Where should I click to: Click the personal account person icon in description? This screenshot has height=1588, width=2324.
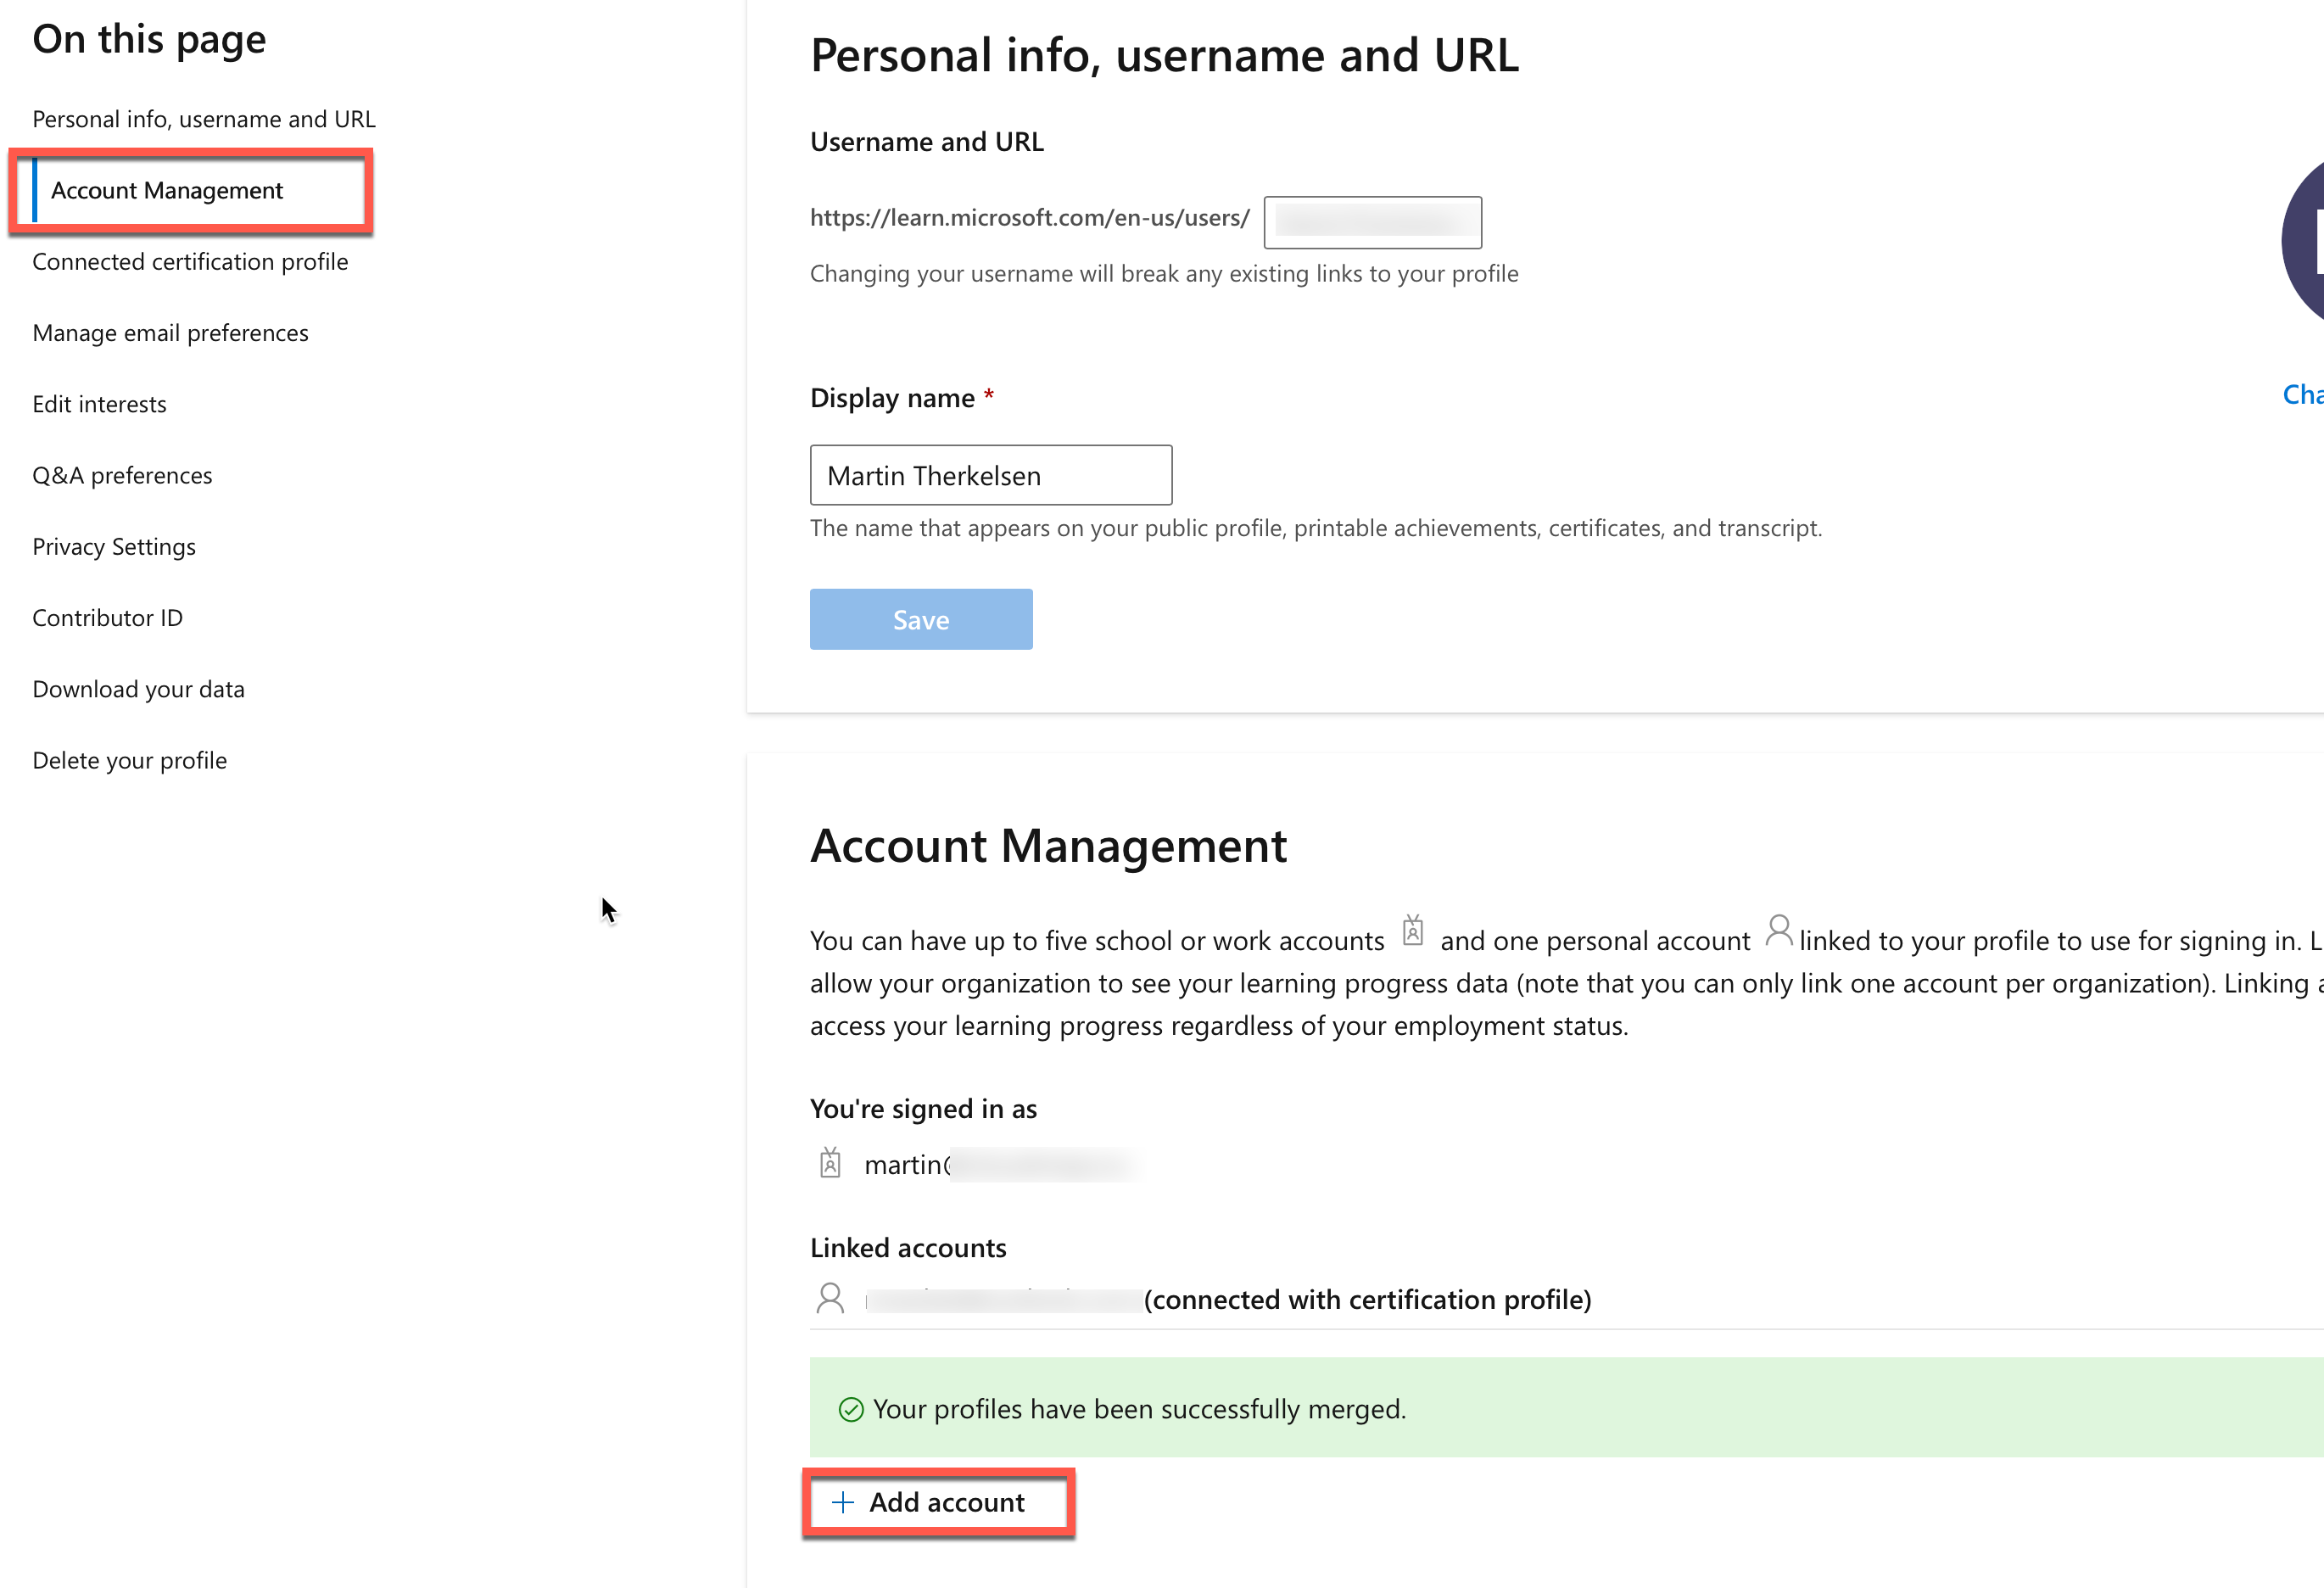(1778, 930)
